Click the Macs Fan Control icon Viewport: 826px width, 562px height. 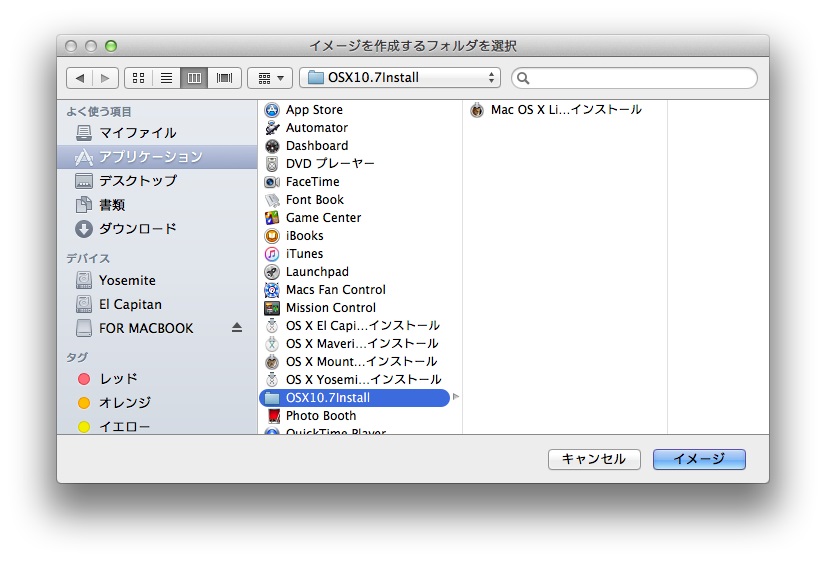point(272,290)
